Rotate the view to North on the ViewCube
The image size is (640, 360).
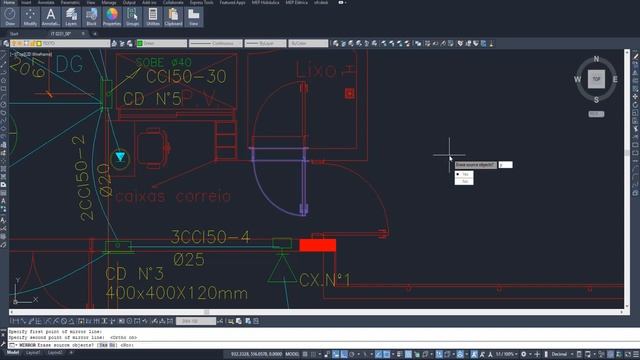click(596, 59)
